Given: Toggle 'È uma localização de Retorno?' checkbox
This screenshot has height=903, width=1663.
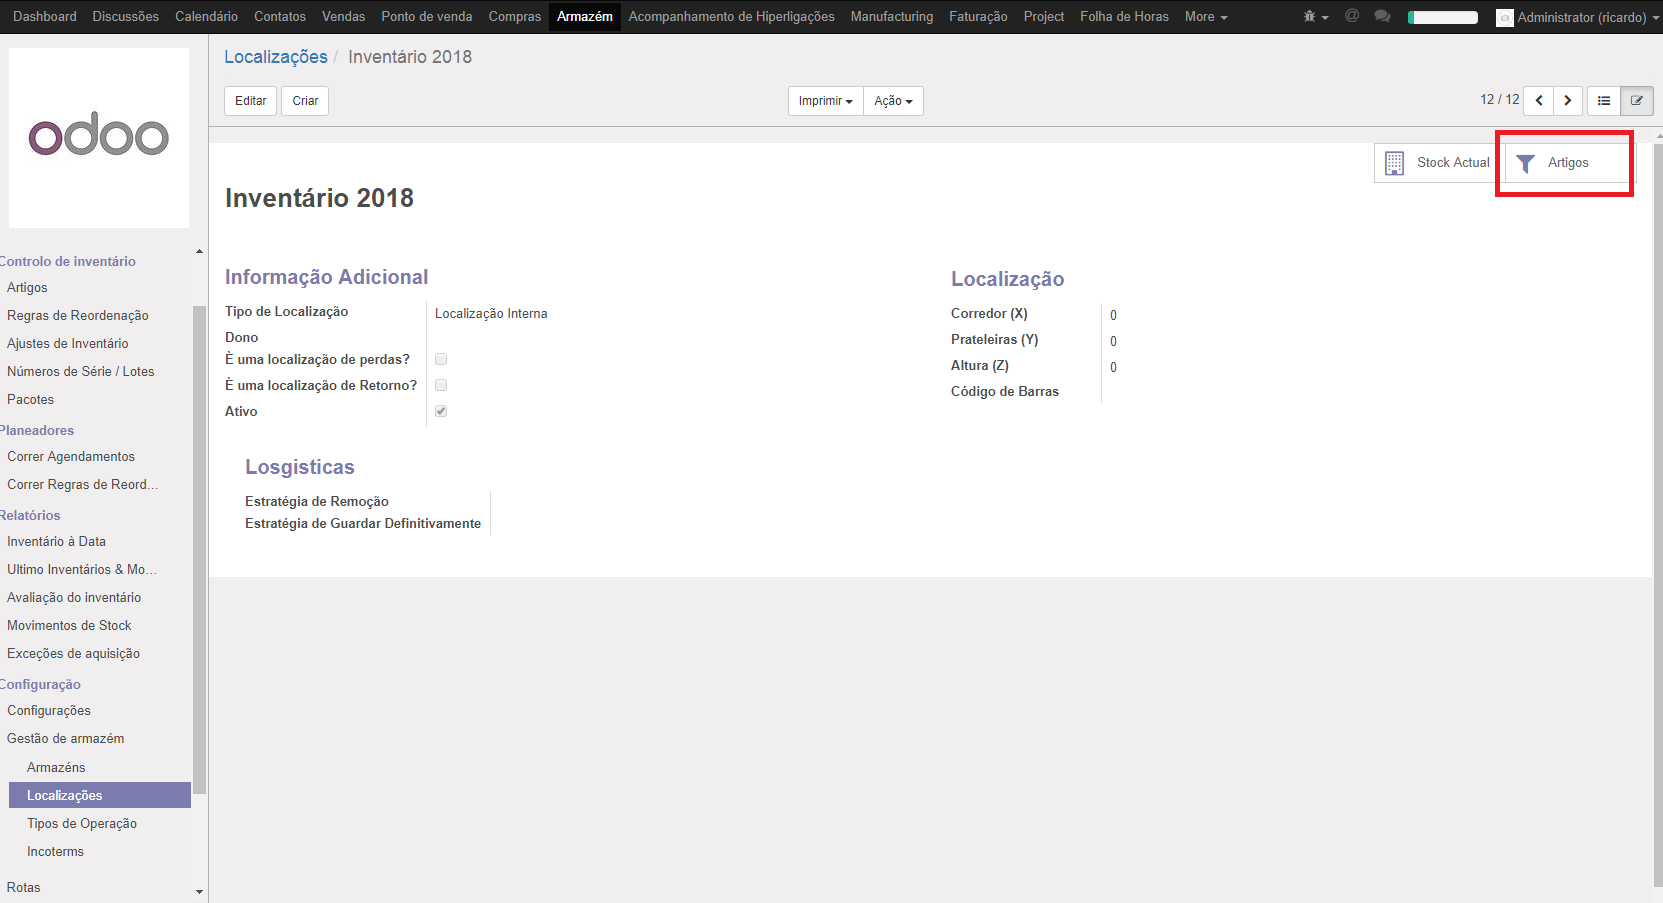Looking at the screenshot, I should pyautogui.click(x=441, y=385).
